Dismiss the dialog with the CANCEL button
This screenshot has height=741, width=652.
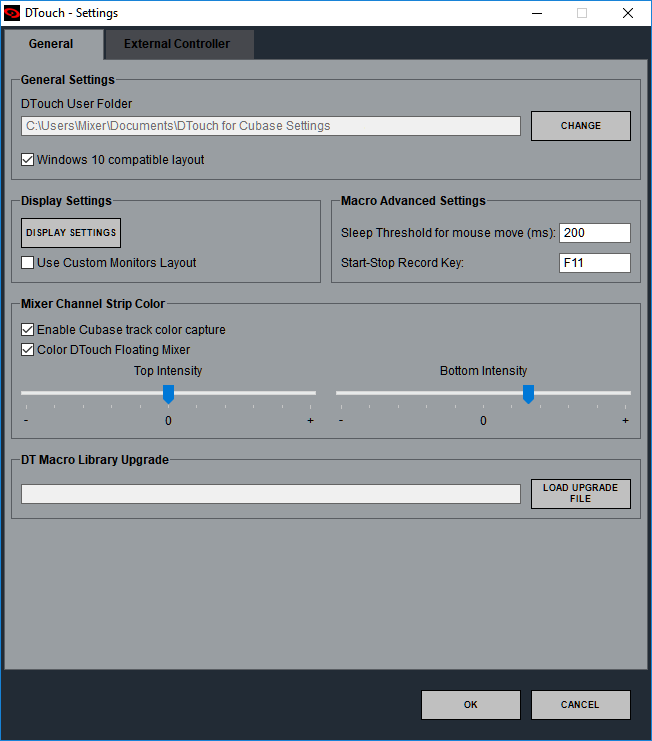pos(580,705)
